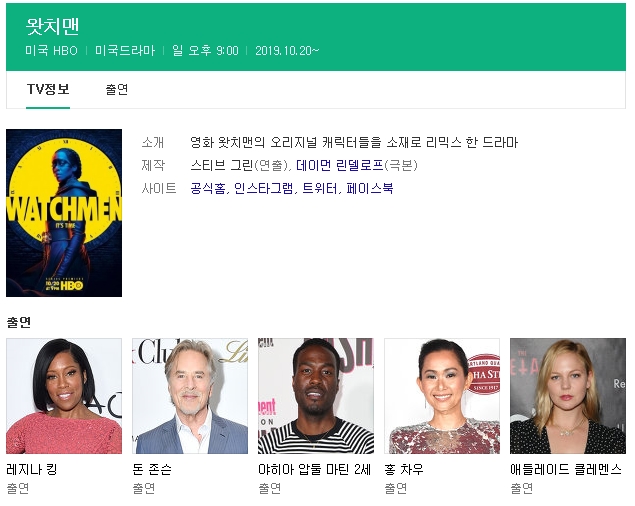Click 애들레이드 클레멘스 cast photo

pyautogui.click(x=568, y=396)
